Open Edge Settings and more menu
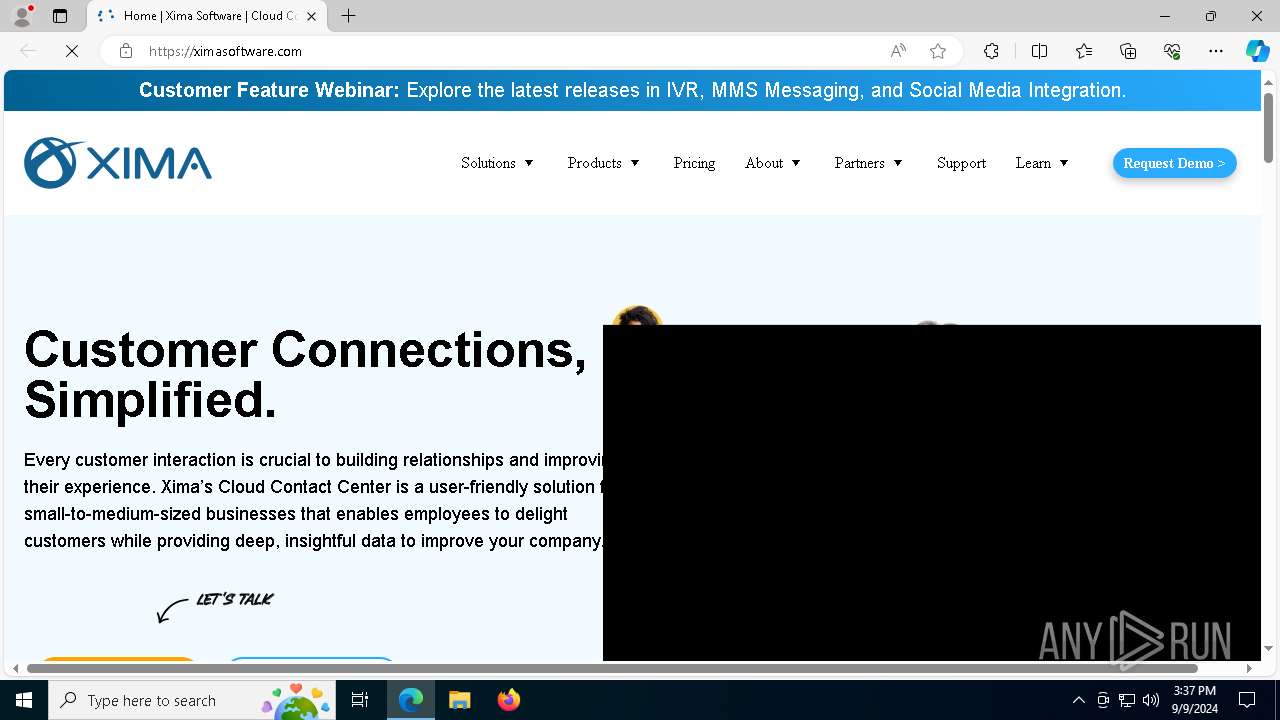 1216,51
